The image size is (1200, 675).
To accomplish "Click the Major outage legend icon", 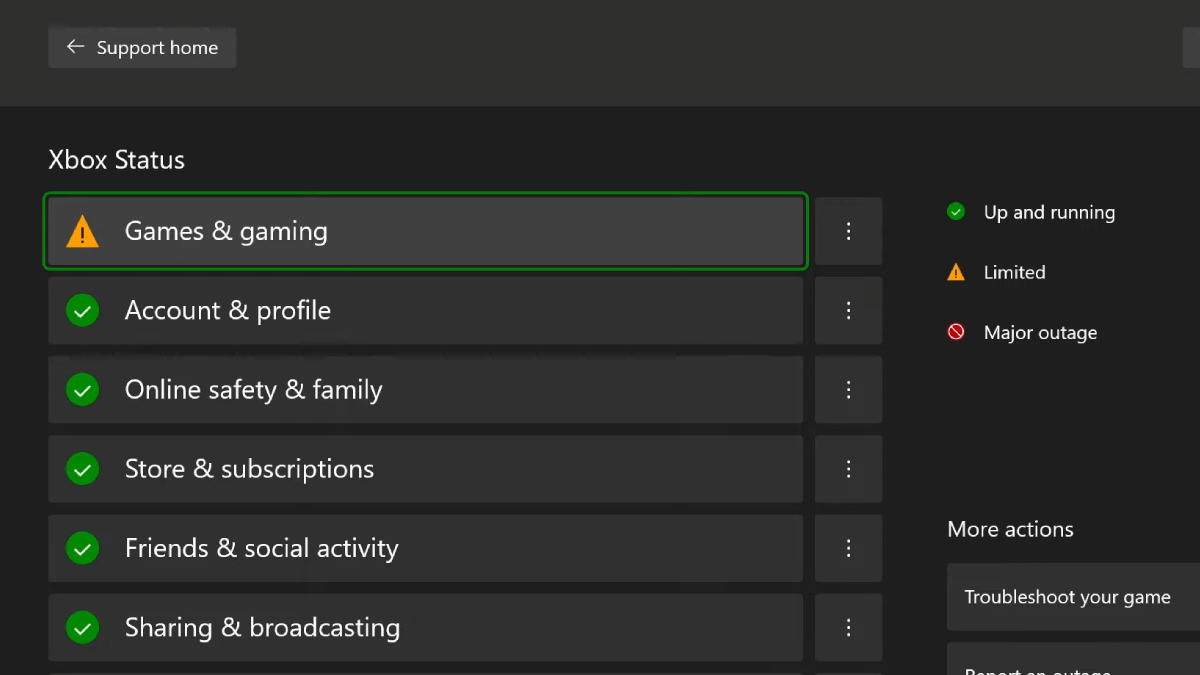I will 955,332.
